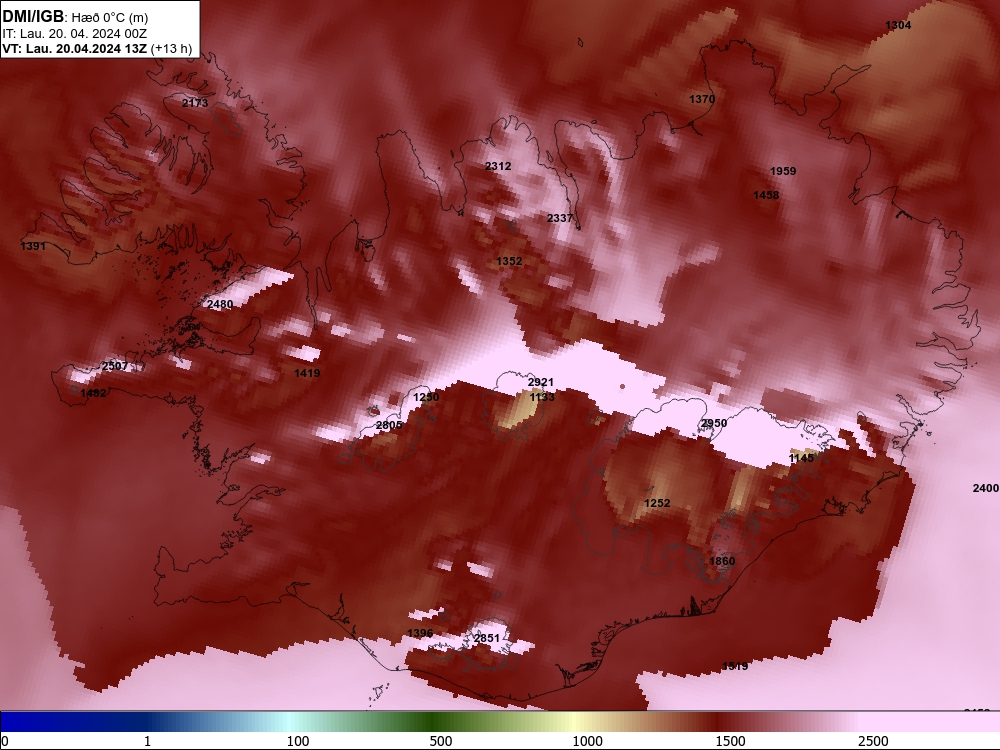
Task: Click the map value label '2921'
Action: (x=540, y=382)
